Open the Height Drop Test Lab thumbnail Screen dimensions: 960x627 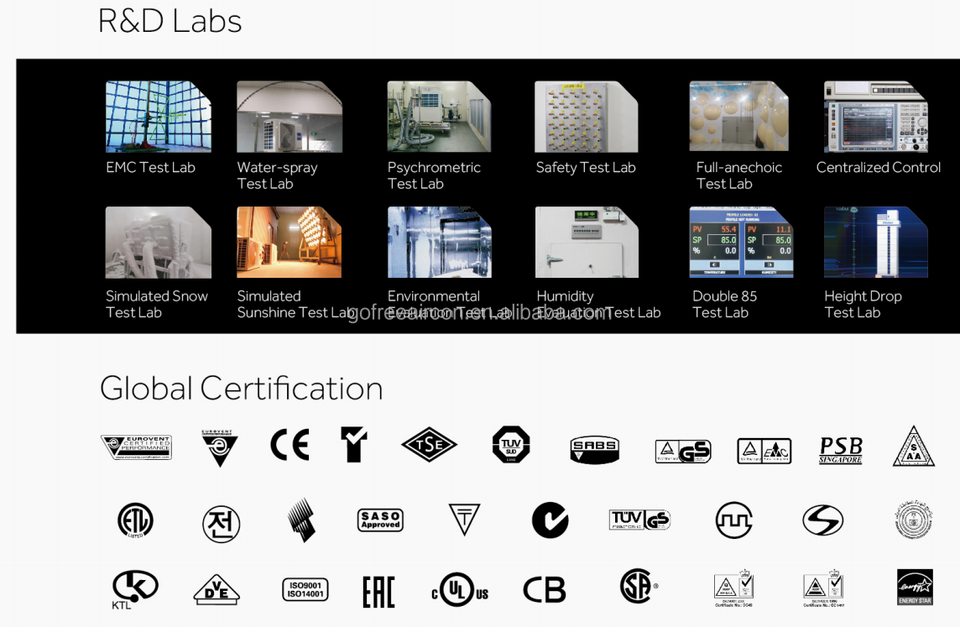pyautogui.click(x=876, y=242)
